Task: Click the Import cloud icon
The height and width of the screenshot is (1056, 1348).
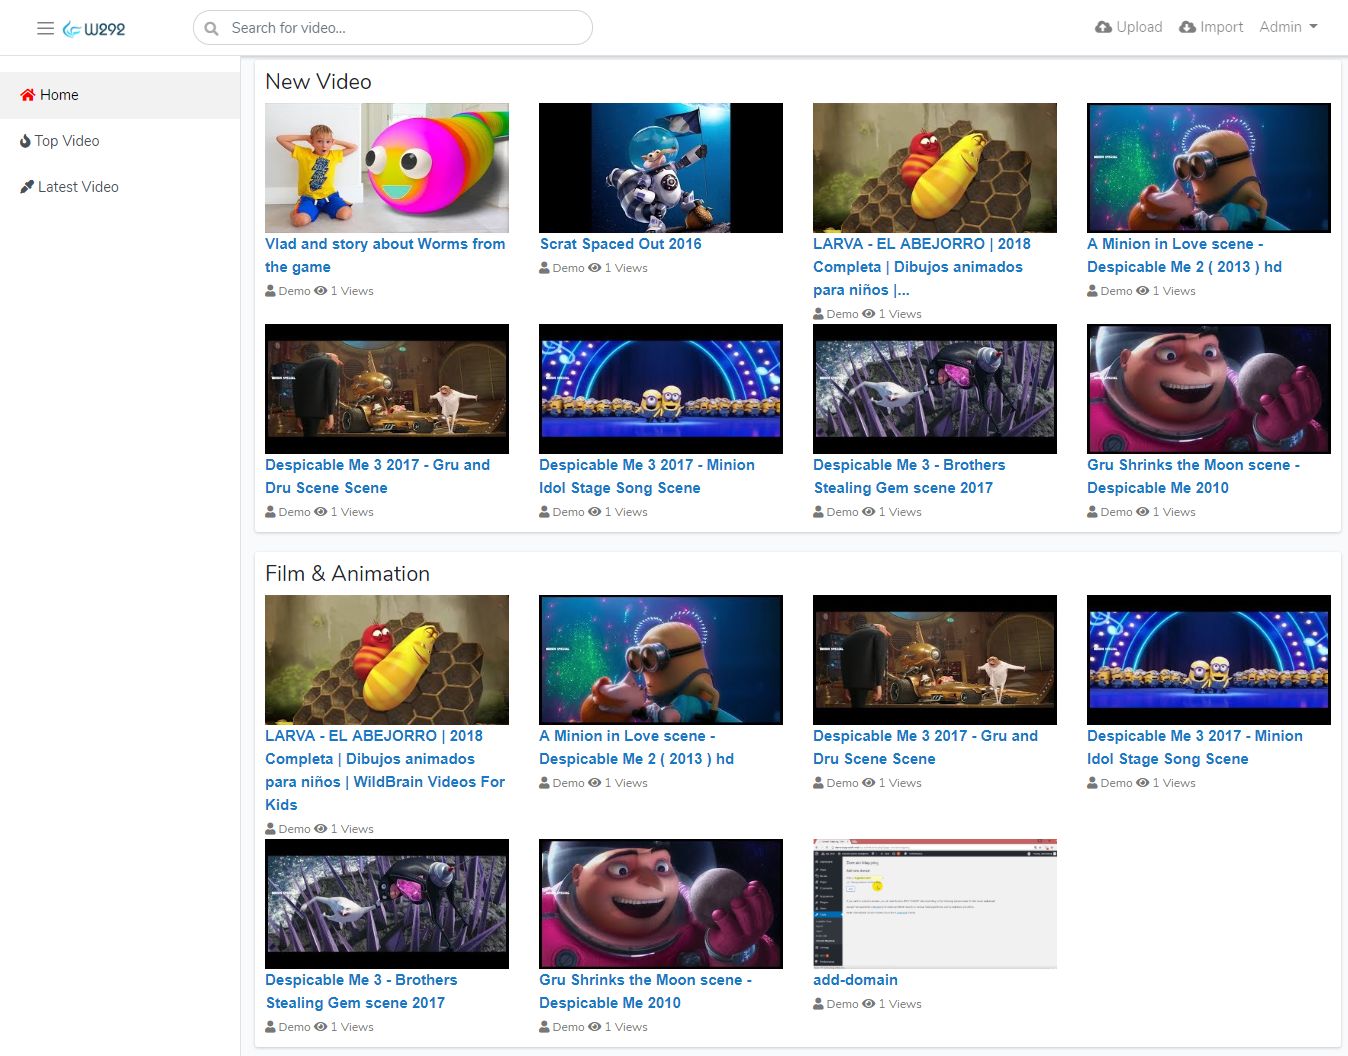Action: (x=1187, y=27)
